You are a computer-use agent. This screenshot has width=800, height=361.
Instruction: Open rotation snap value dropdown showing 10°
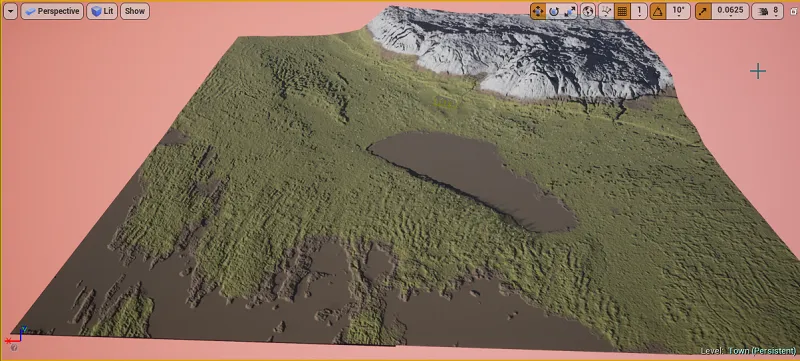tap(678, 11)
